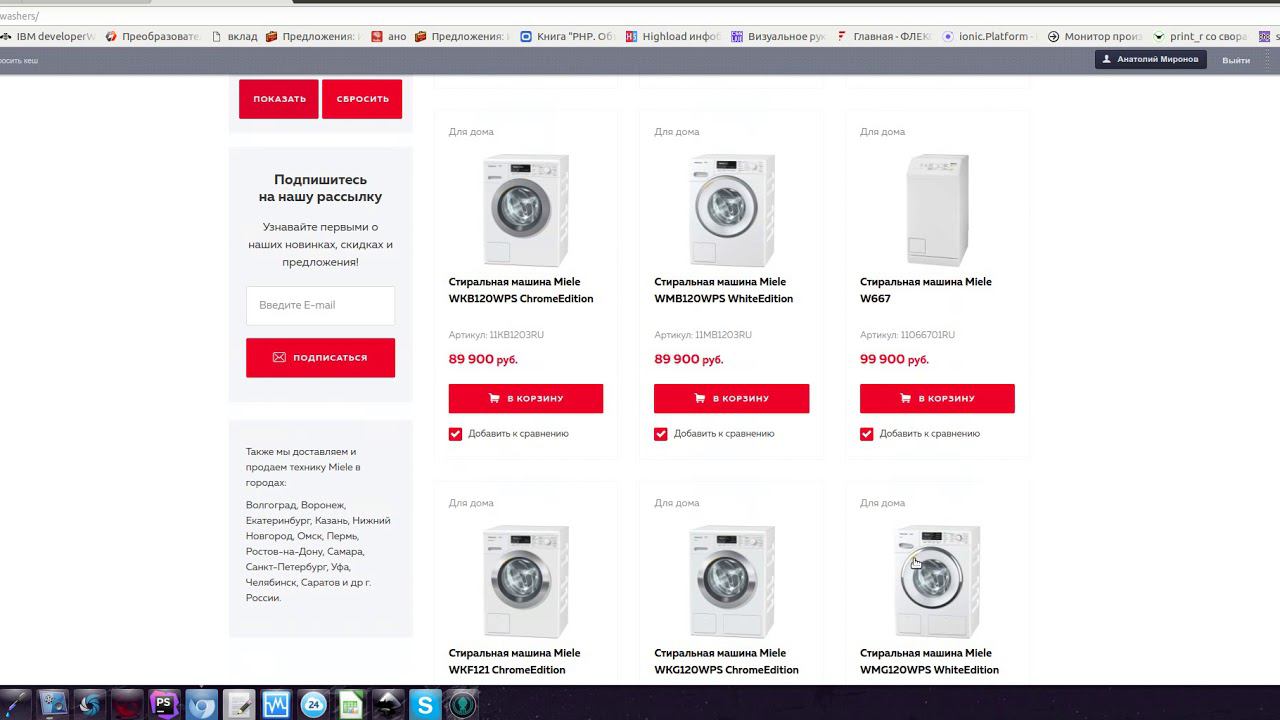Add WKB120WPS ChromeEdition to cart
Screen dimensions: 1280x720
(526, 398)
